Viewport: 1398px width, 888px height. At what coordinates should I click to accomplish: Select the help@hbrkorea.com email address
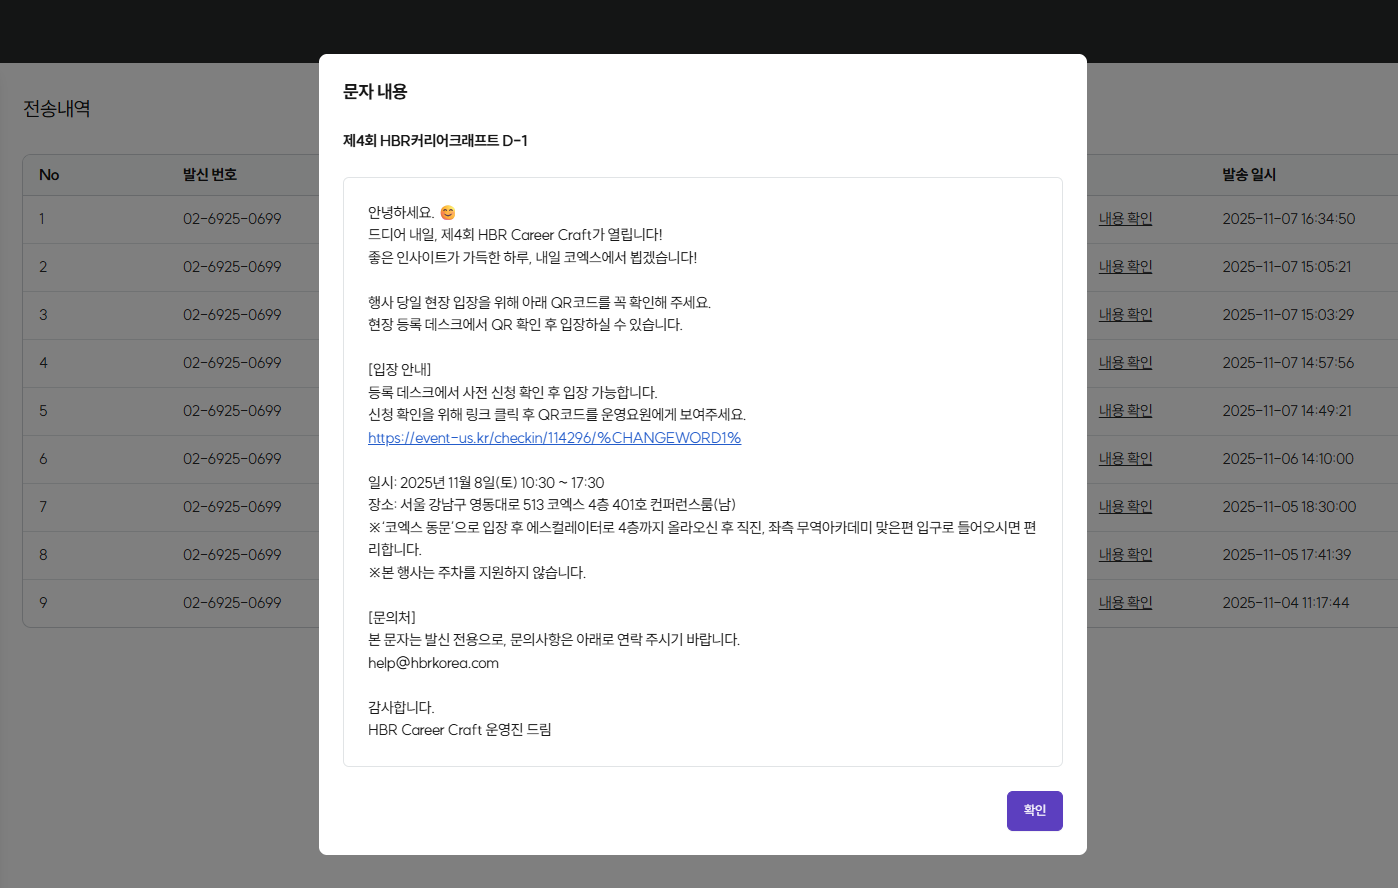pos(433,662)
